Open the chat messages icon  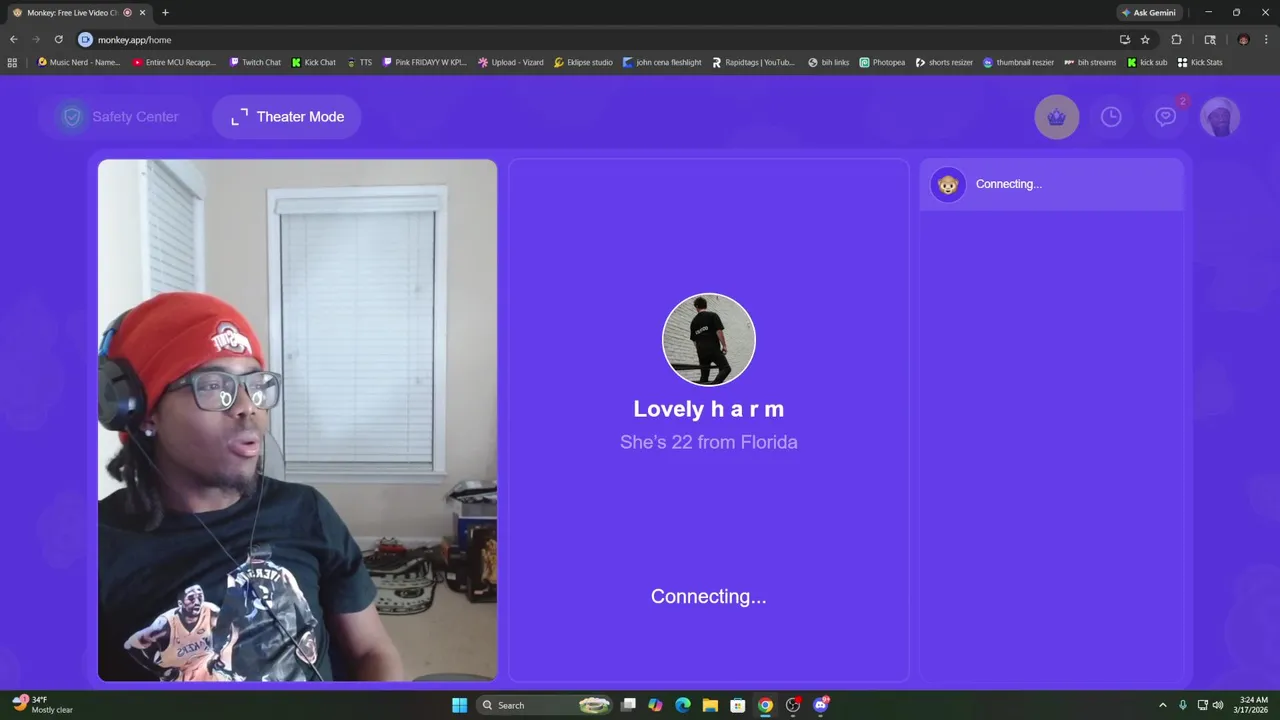pyautogui.click(x=1166, y=117)
